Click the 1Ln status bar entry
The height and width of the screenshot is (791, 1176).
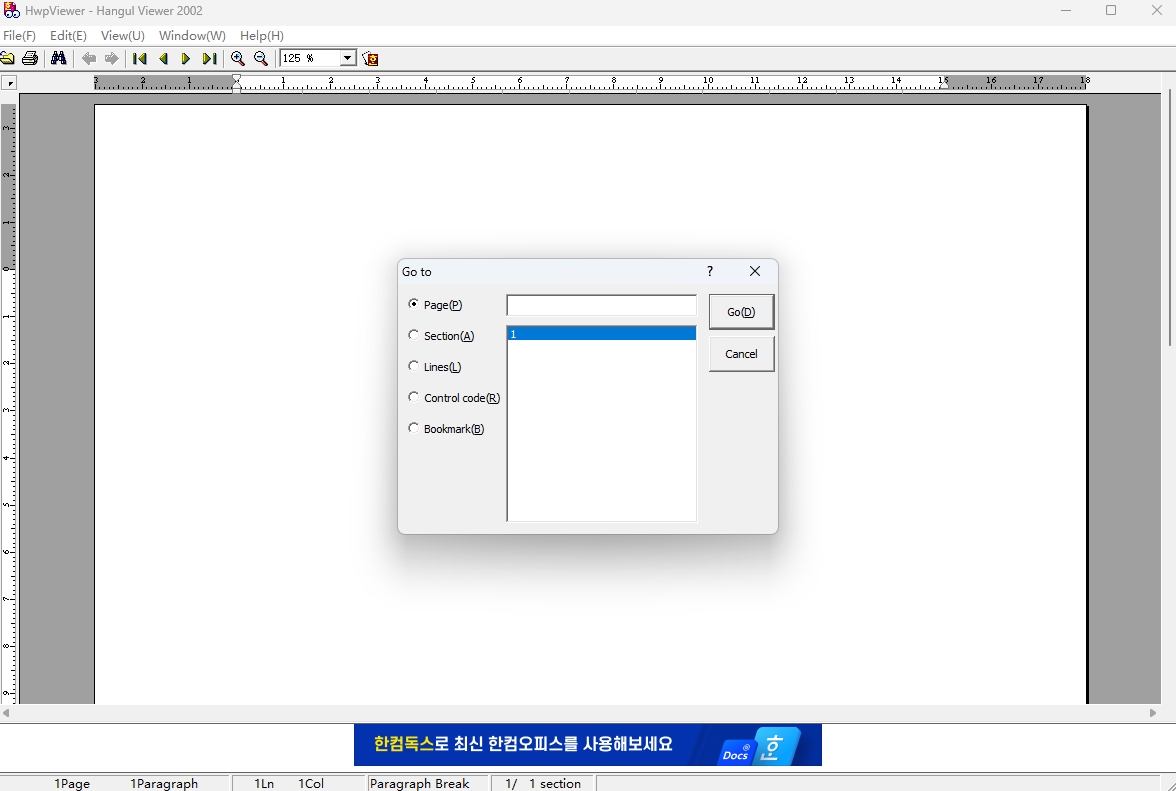(264, 784)
